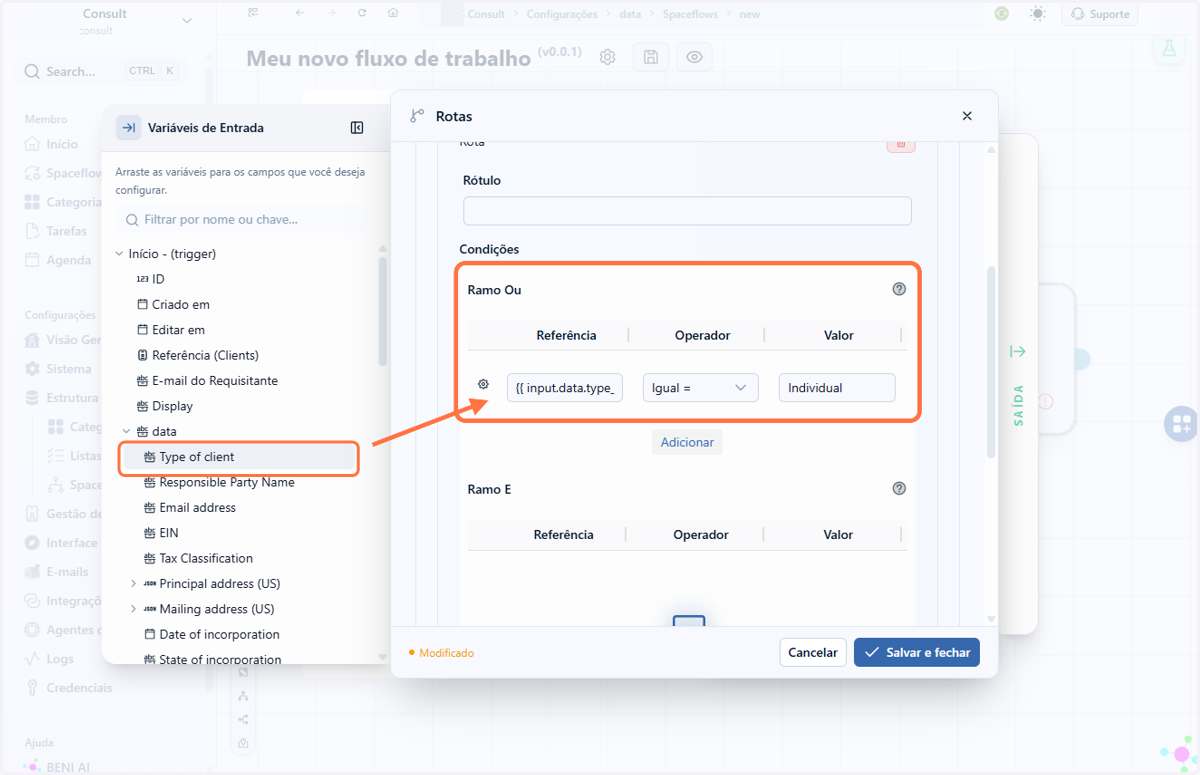This screenshot has height=775, width=1200.
Task: Click the Rotas dialog vertical scrollbar
Action: click(x=991, y=362)
